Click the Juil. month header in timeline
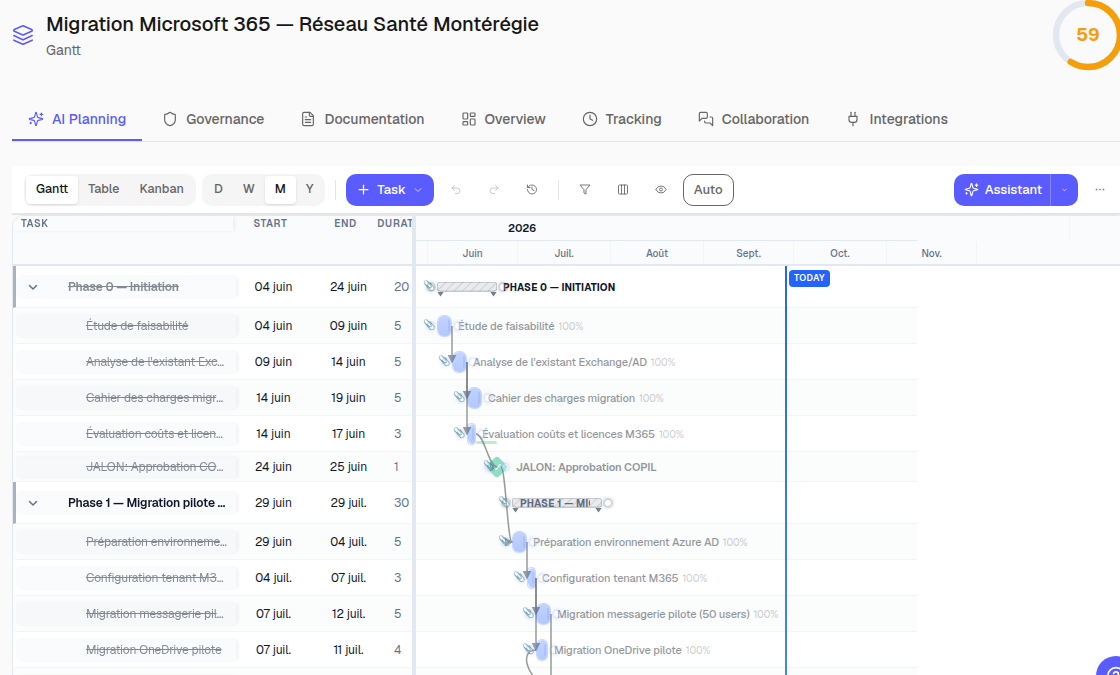Viewport: 1120px width, 675px height. [564, 254]
